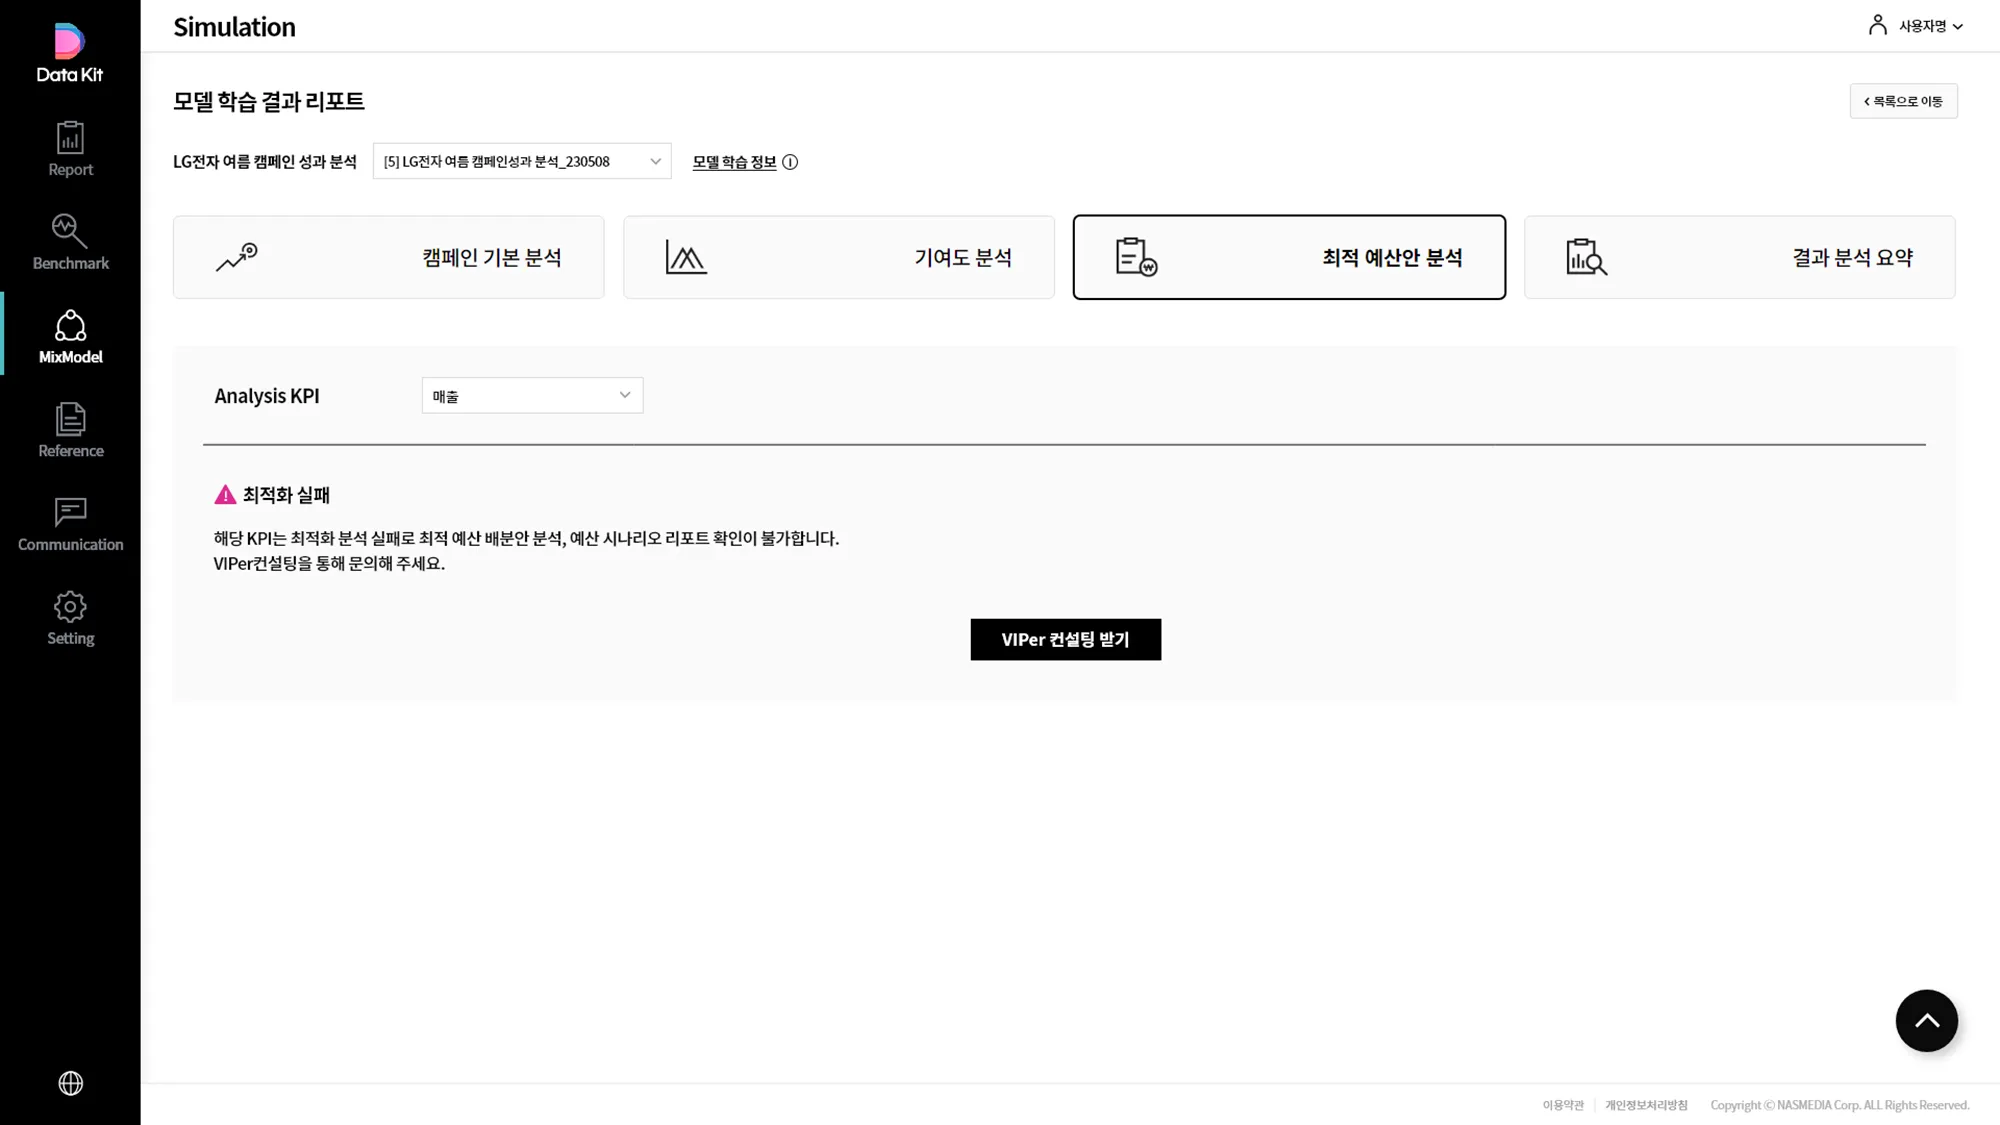Viewport: 2000px width, 1125px height.
Task: Open the 모델 학습 정보 link
Action: tap(734, 162)
